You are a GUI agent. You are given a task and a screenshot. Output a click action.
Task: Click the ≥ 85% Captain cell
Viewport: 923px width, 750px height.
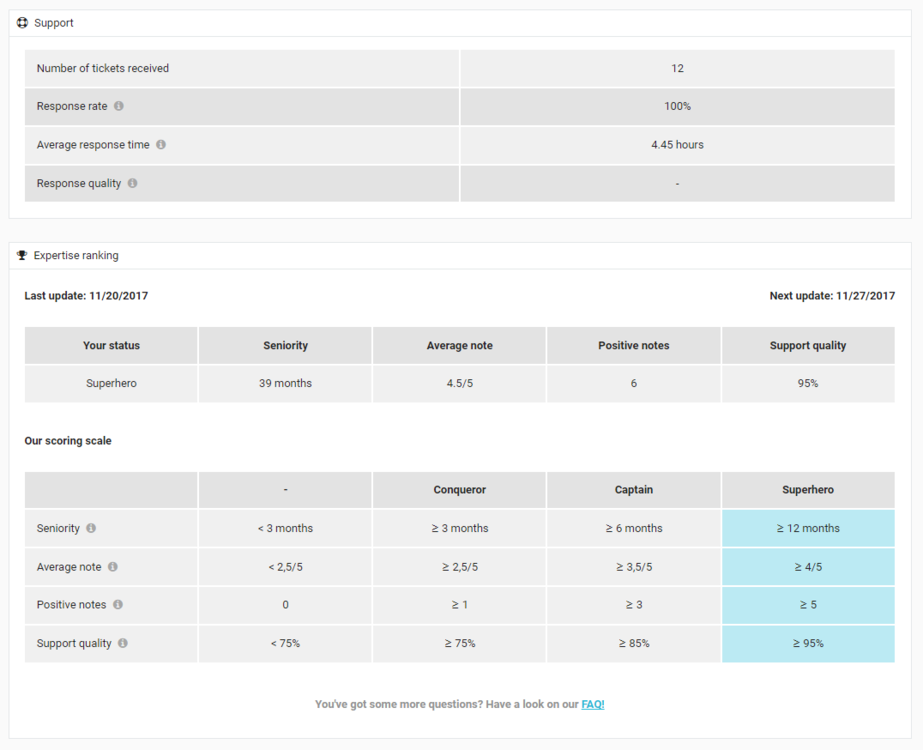tap(634, 643)
